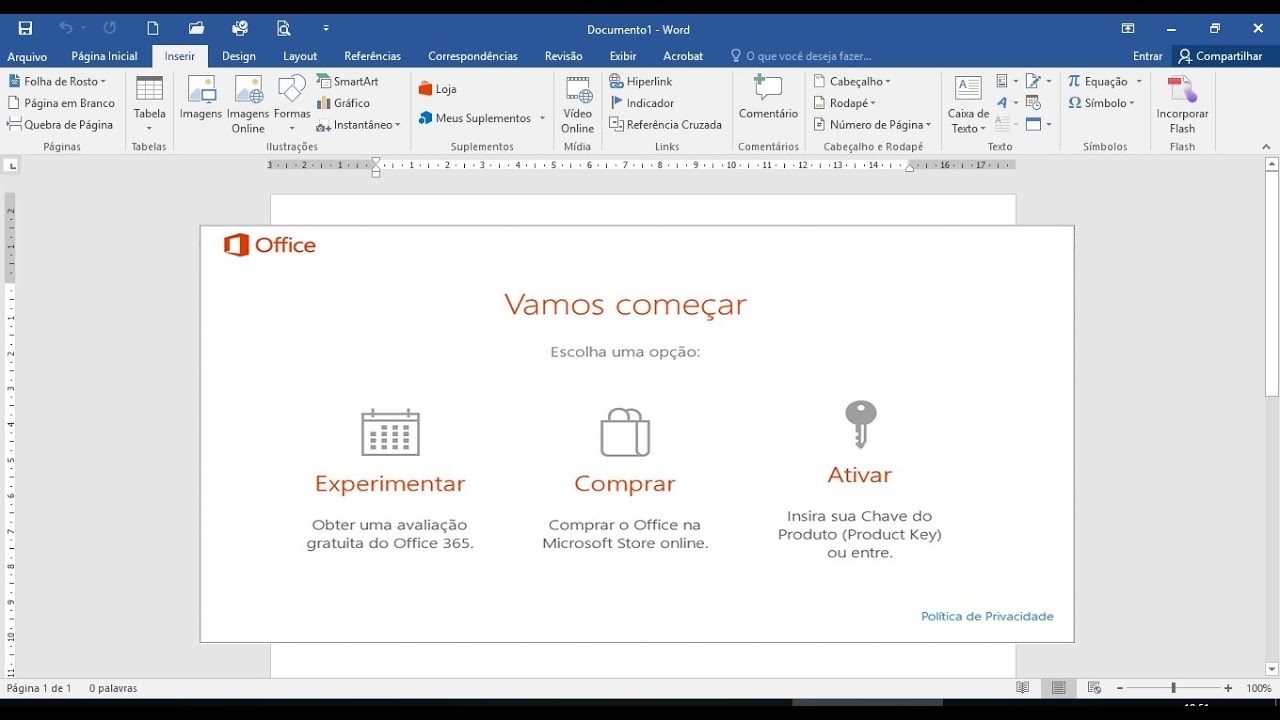Switch to the Exibir tab
Image resolution: width=1280 pixels, height=720 pixels.
tap(623, 56)
